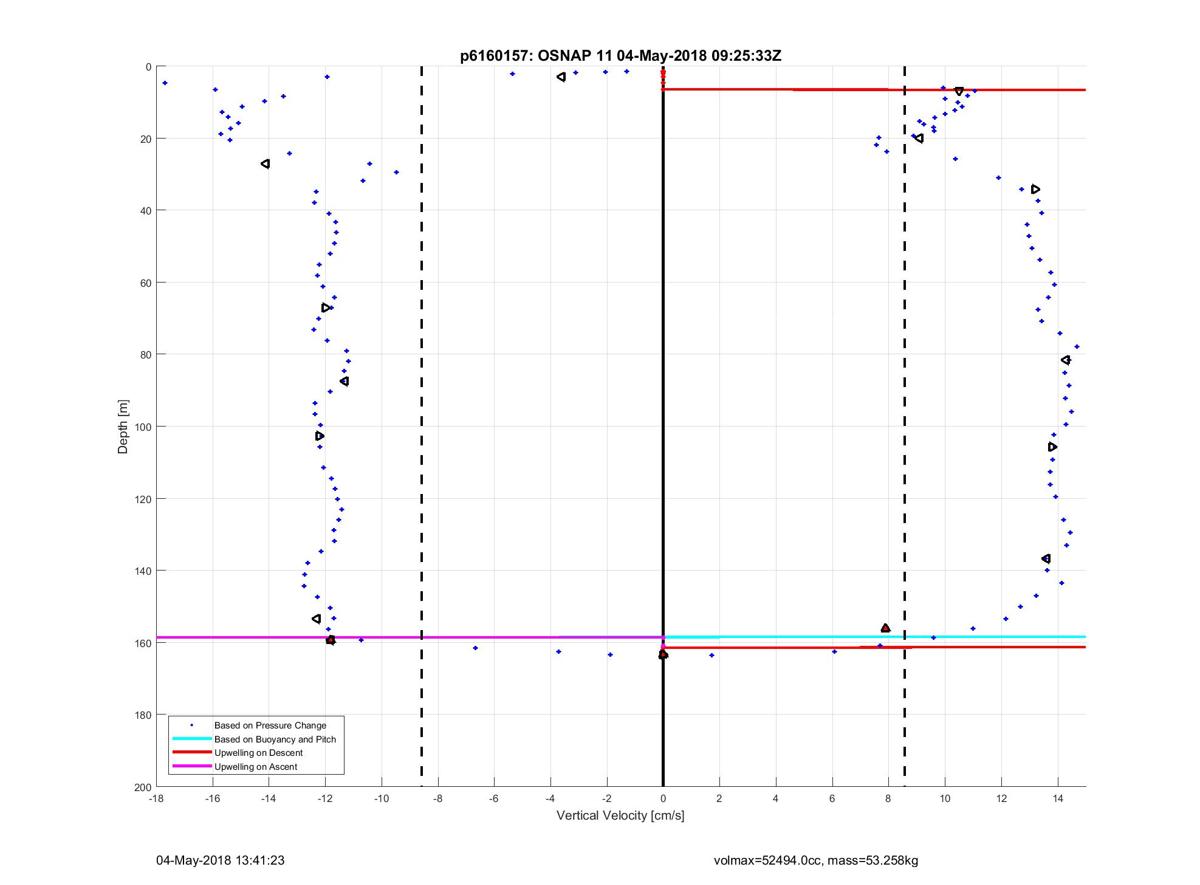Click the timestamp '04-May-2018 13:41:23' footer text
This screenshot has height=885, width=1200.
click(x=220, y=859)
